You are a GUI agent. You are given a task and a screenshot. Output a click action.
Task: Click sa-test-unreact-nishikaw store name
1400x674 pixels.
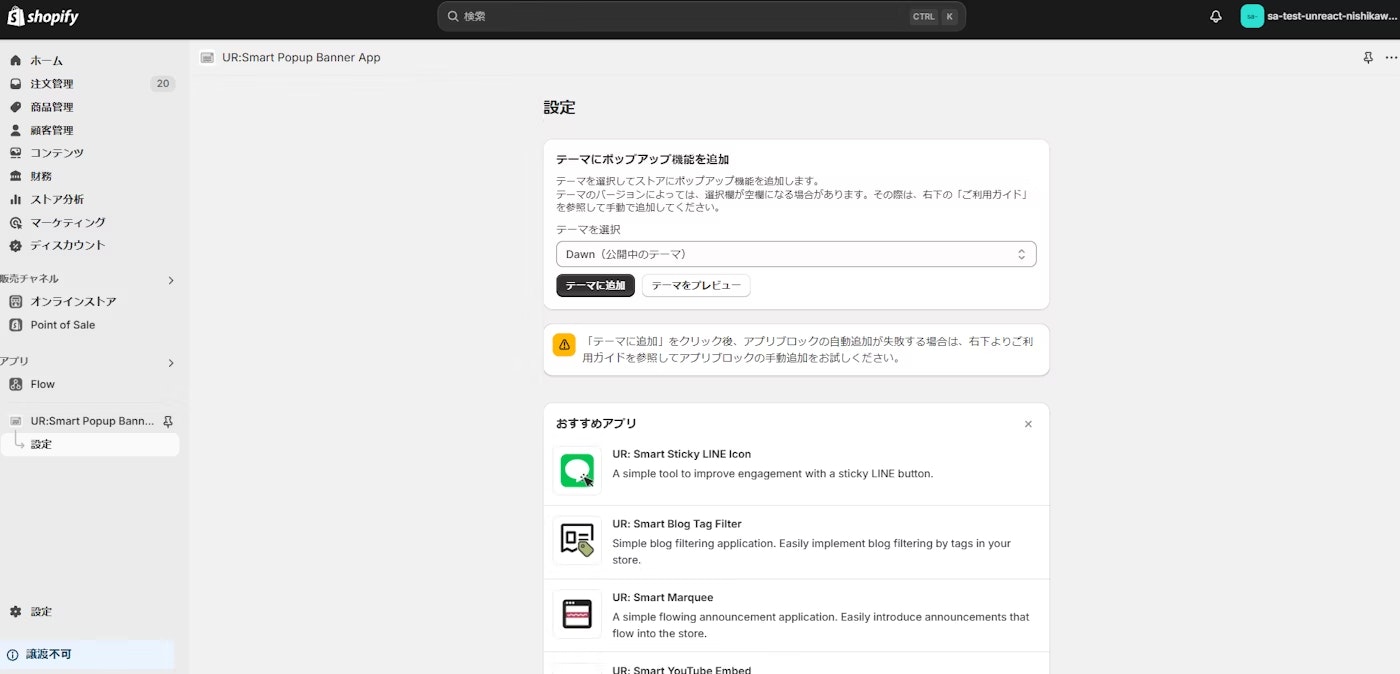click(x=1330, y=17)
